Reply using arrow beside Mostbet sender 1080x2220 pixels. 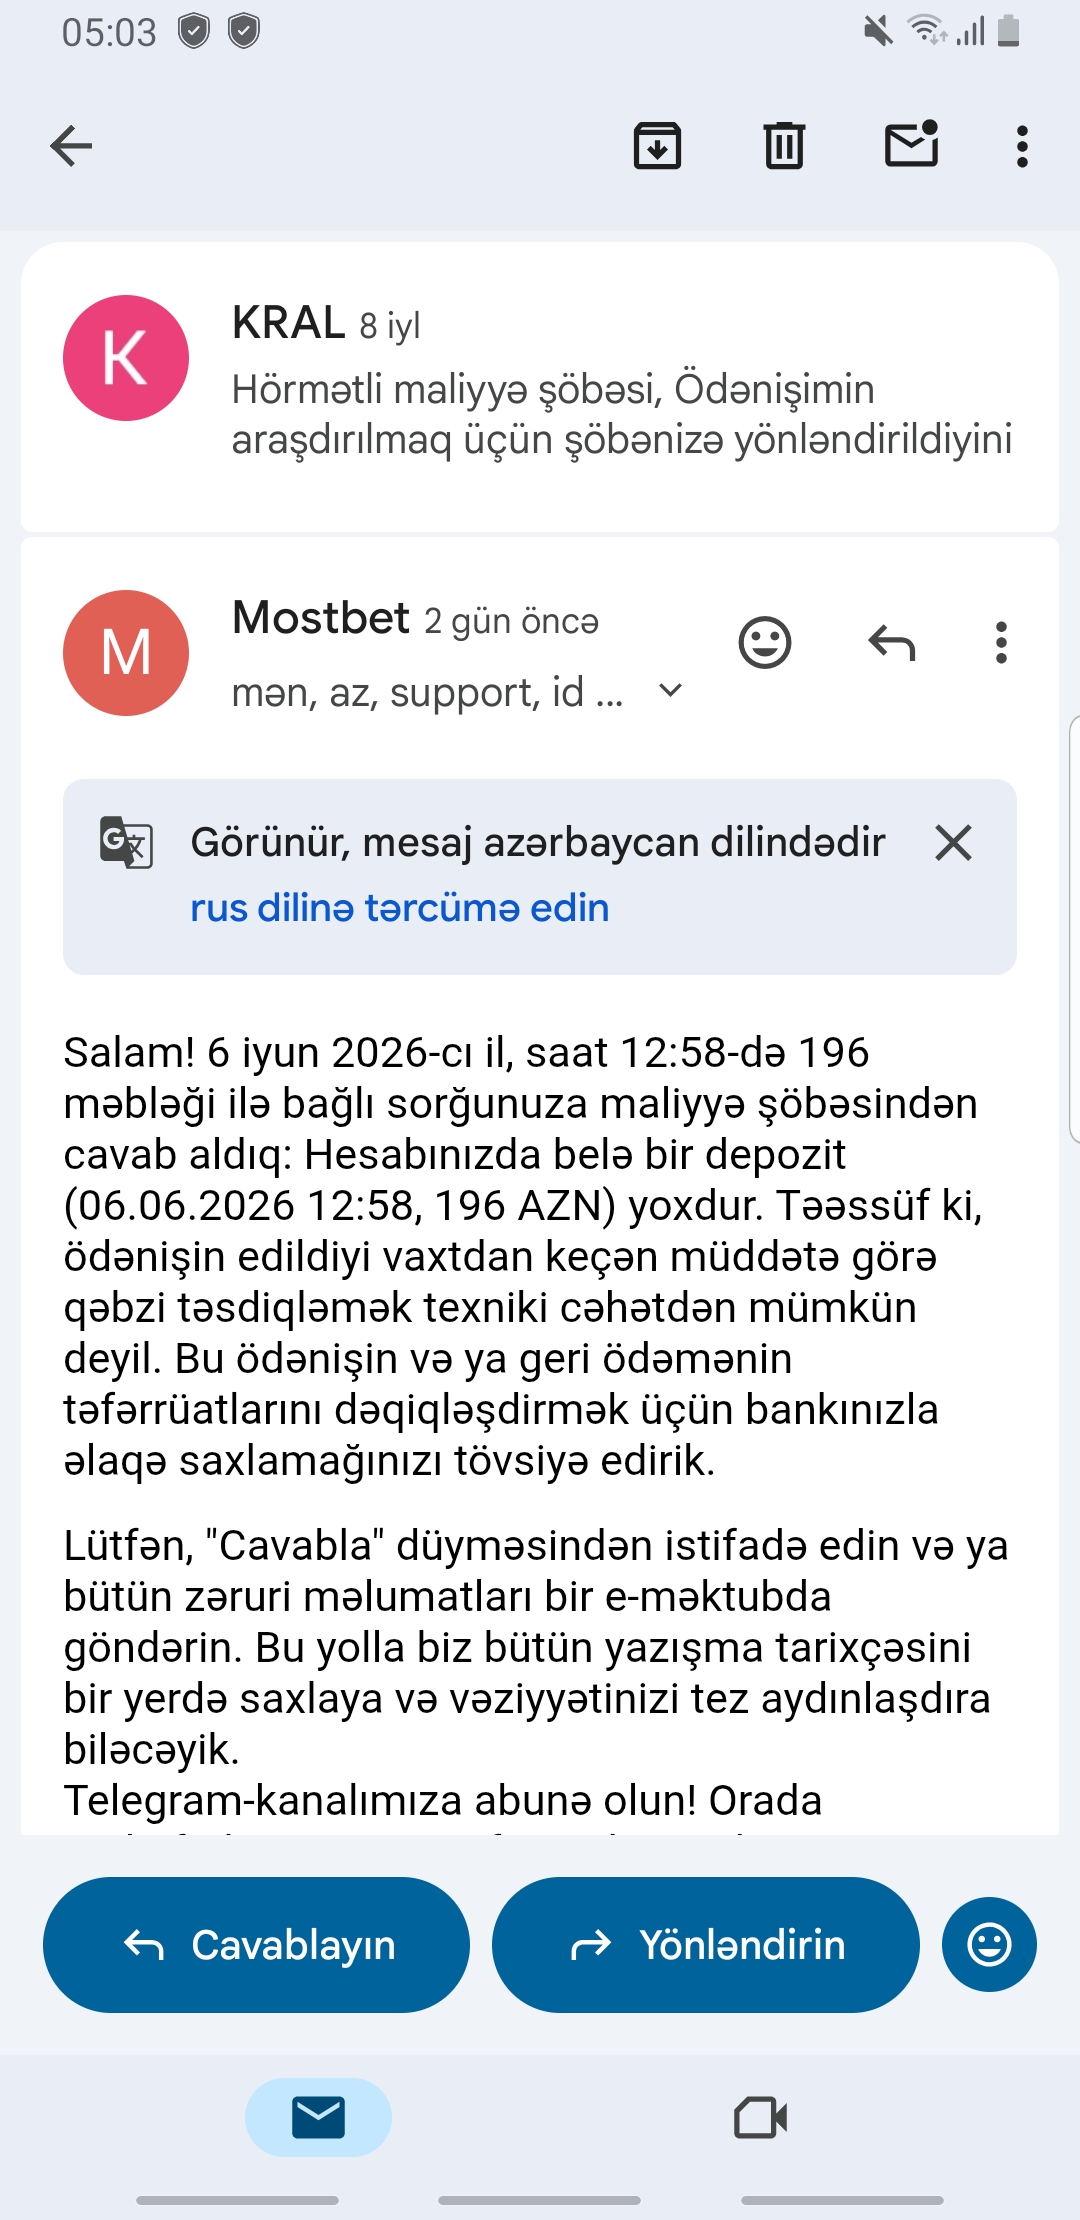(x=892, y=642)
